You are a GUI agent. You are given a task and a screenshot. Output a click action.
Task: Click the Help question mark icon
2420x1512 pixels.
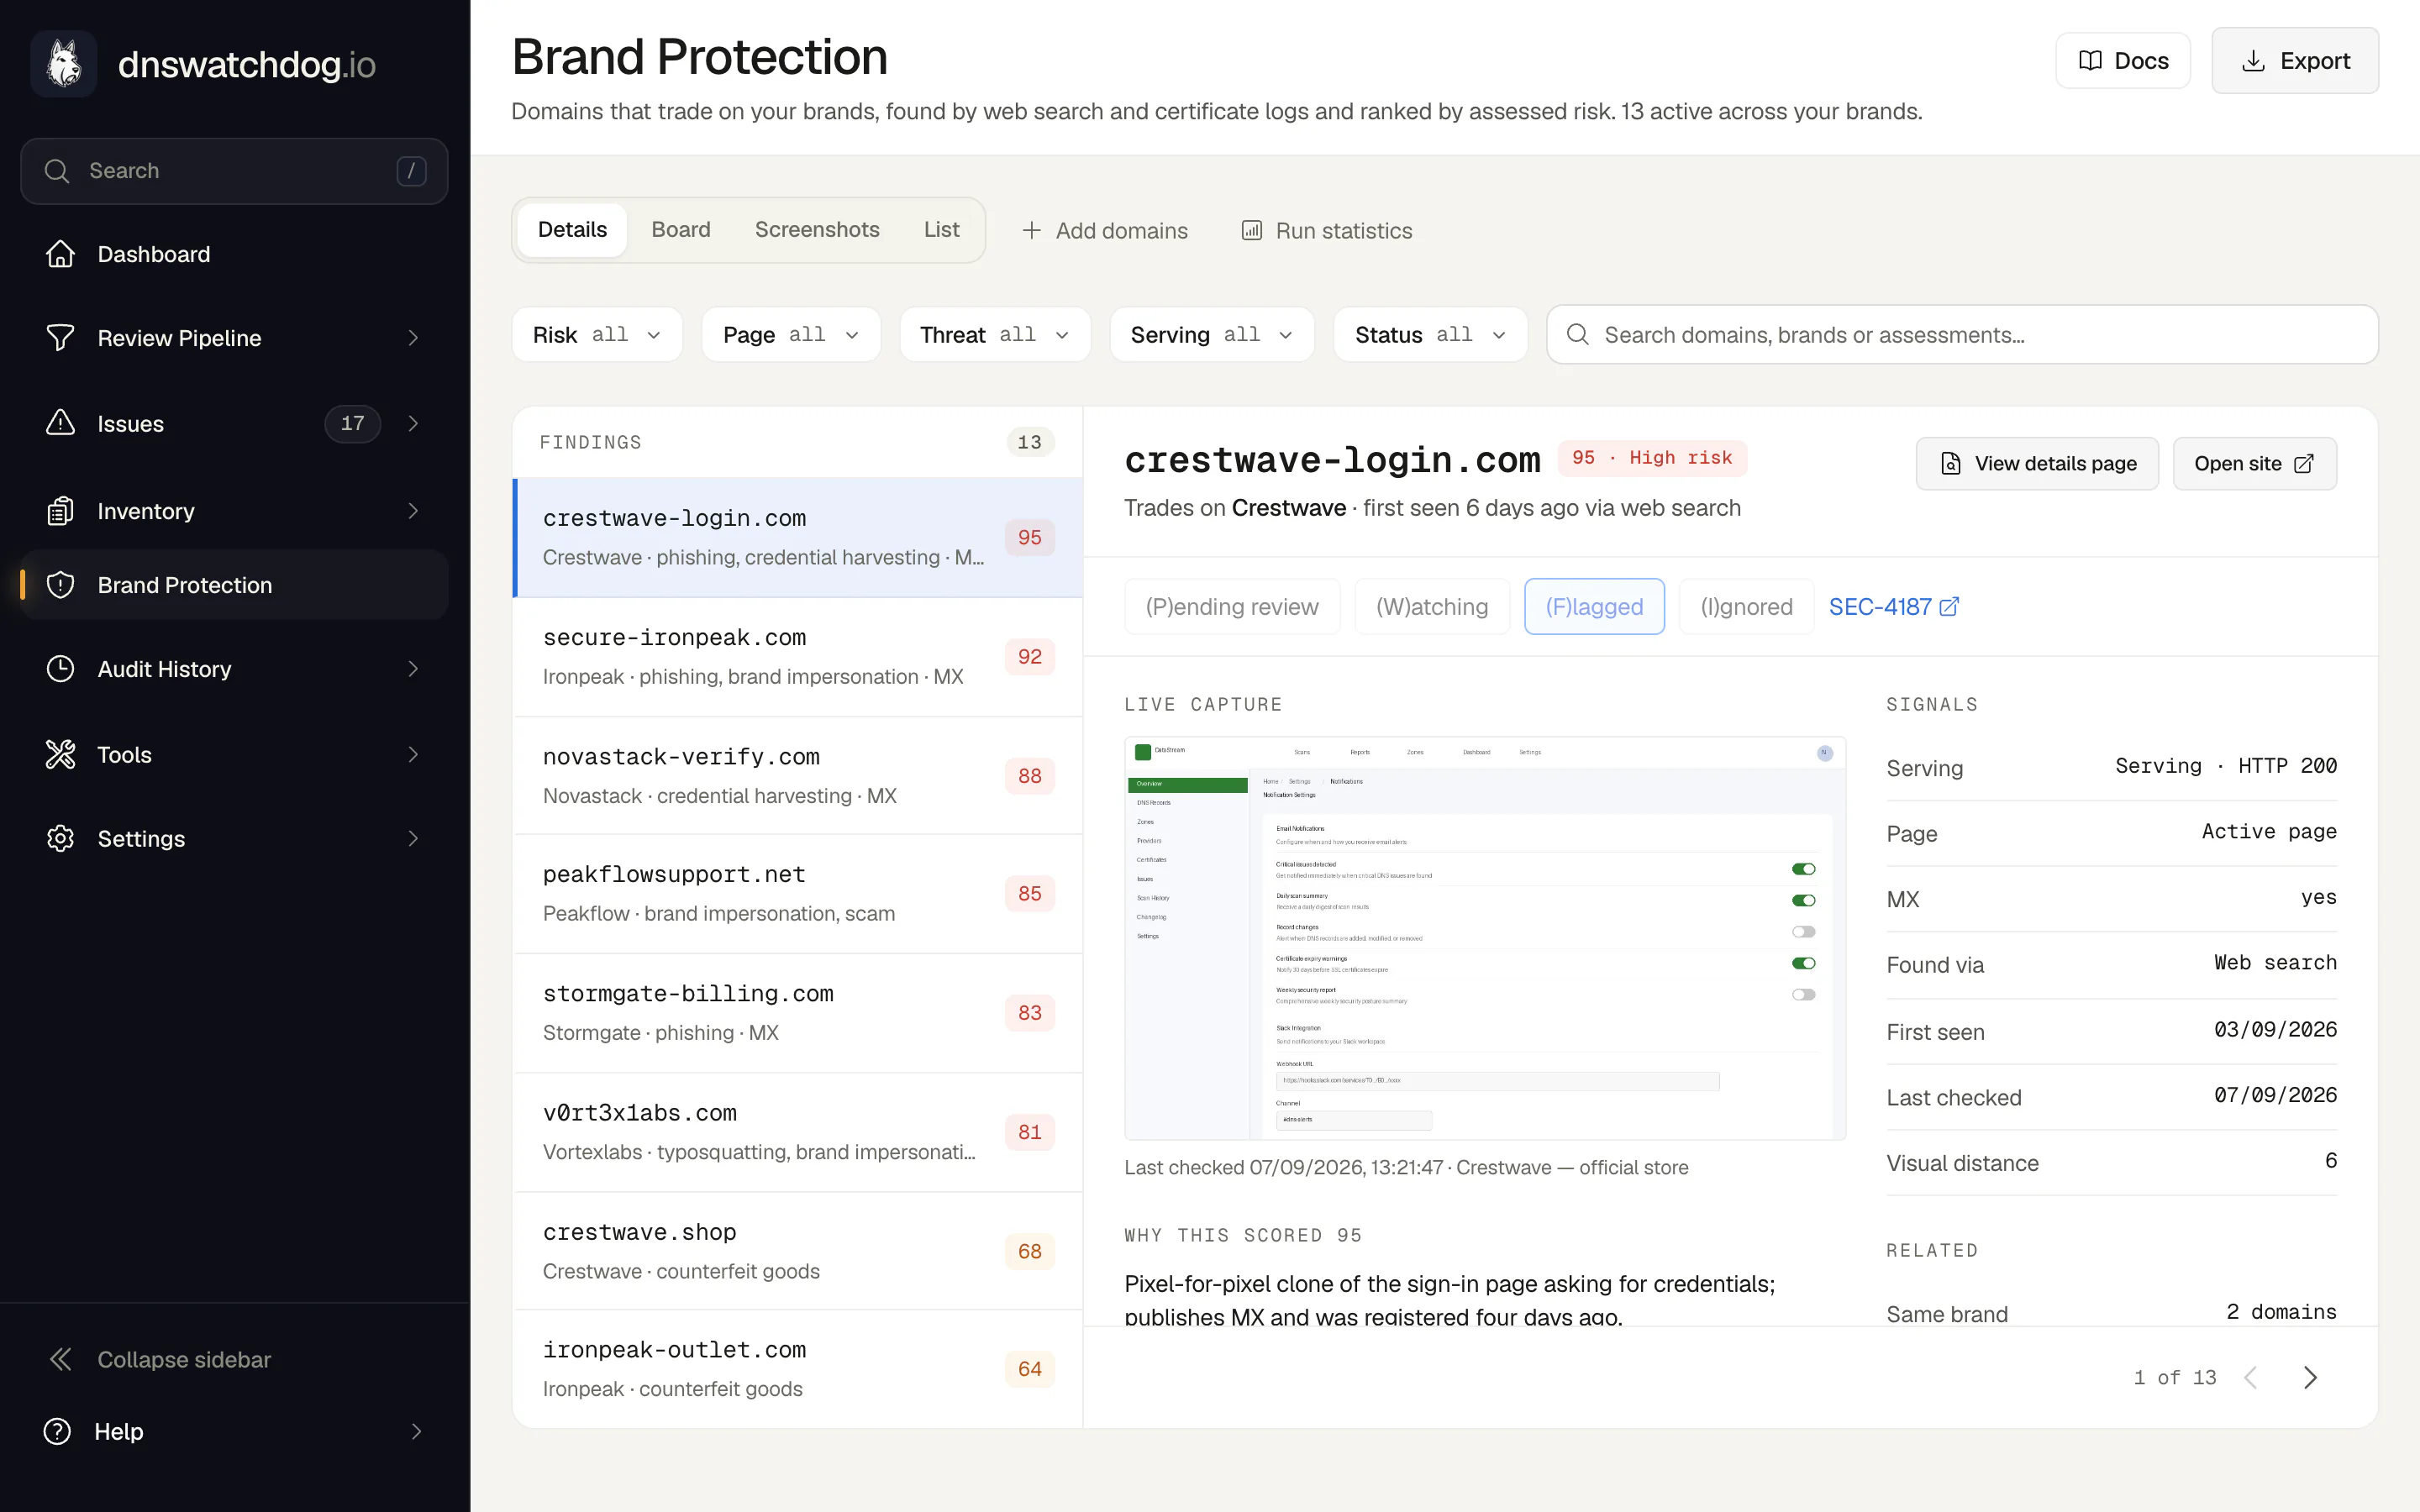pyautogui.click(x=57, y=1431)
